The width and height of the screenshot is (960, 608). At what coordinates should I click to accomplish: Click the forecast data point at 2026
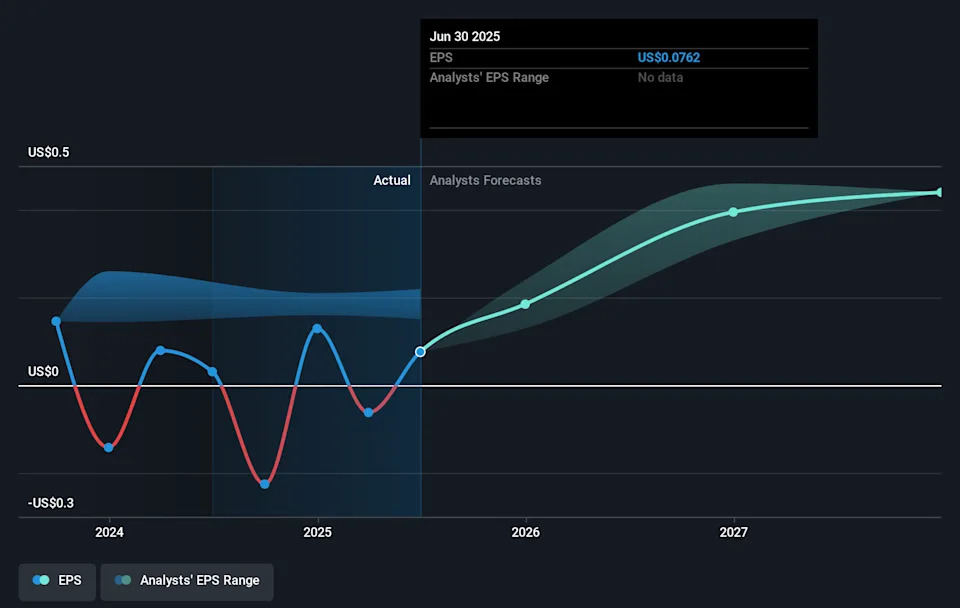pos(525,304)
